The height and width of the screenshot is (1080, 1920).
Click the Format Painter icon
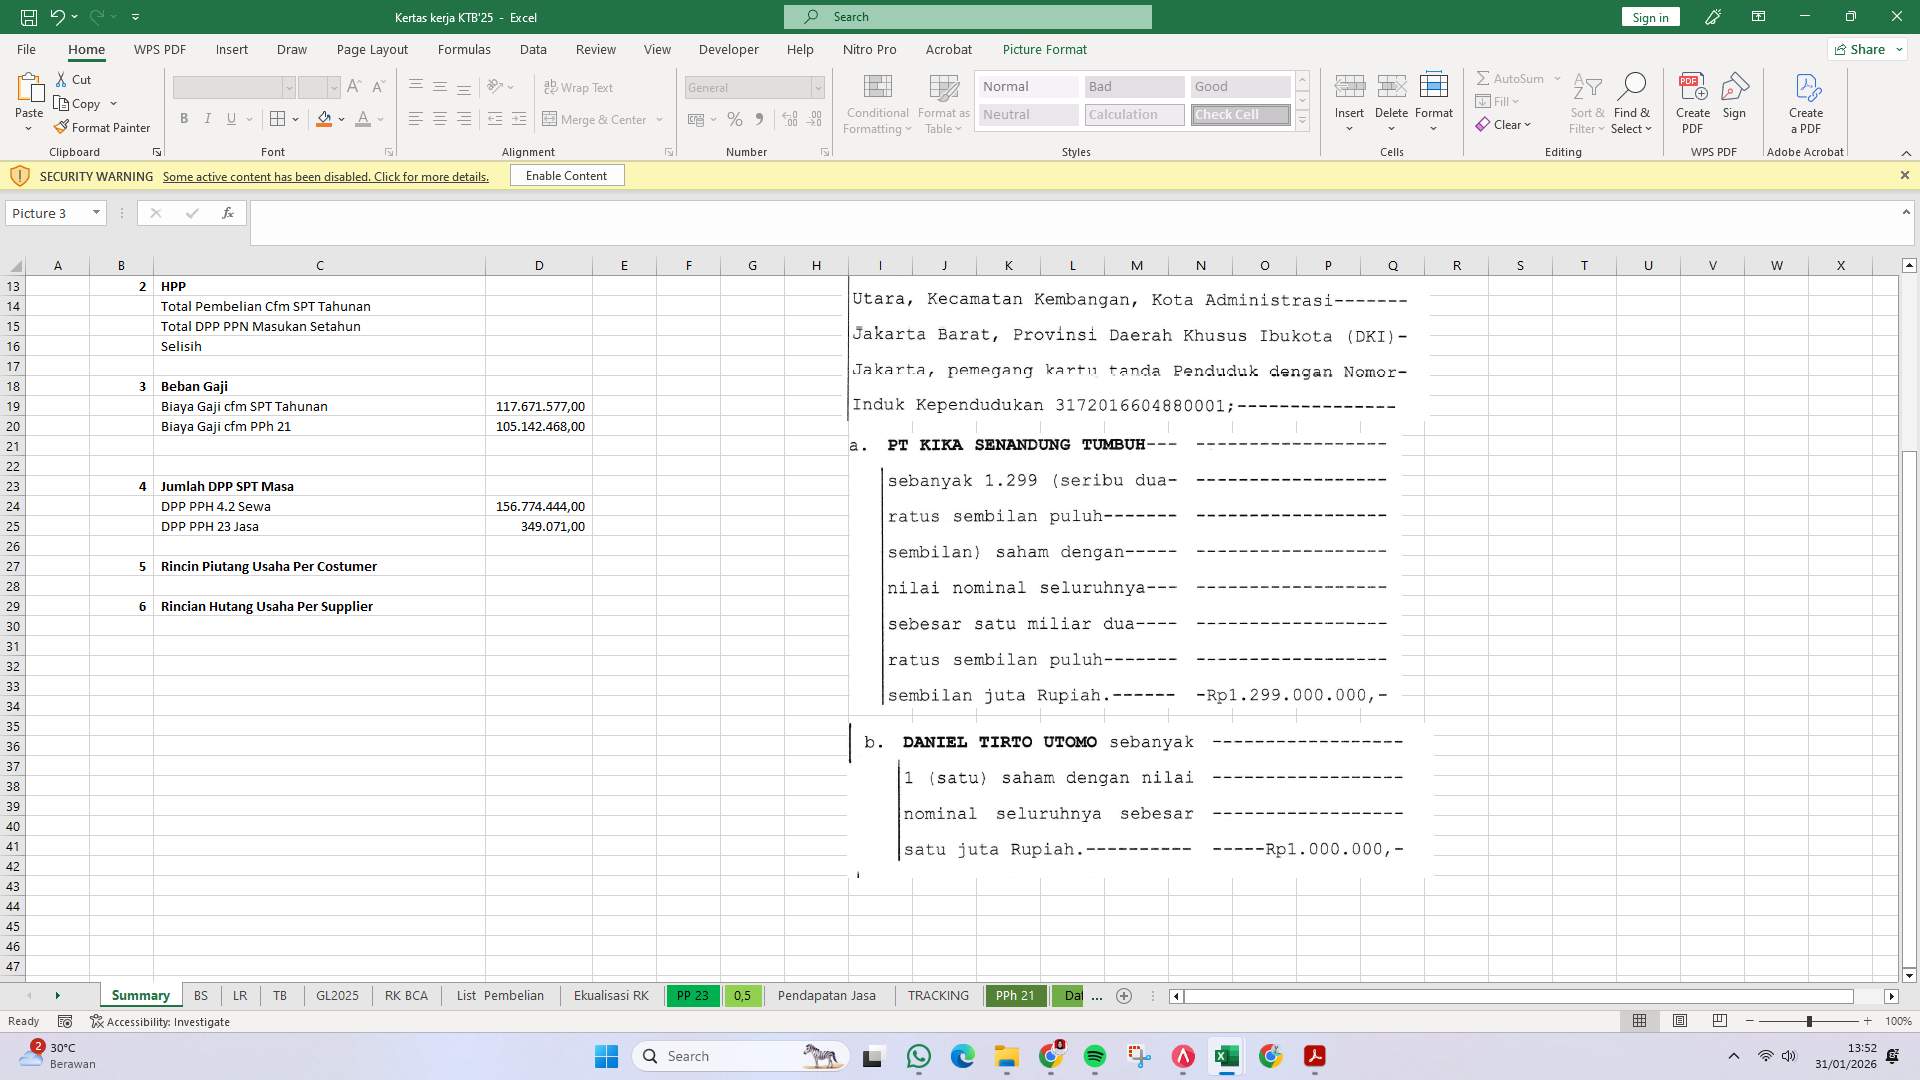[103, 127]
